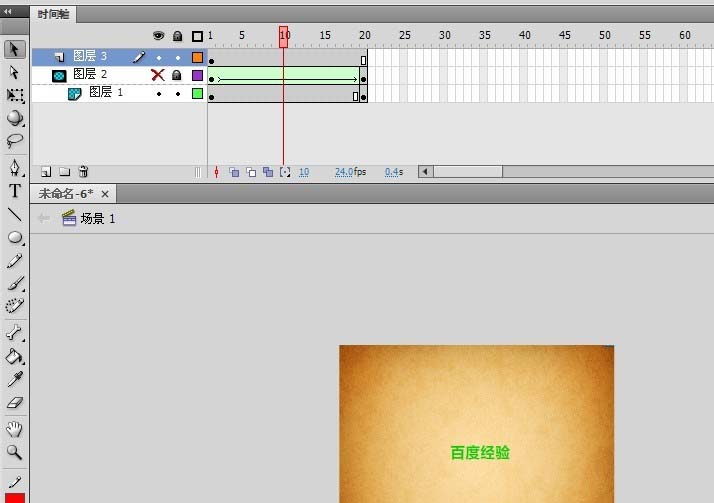Select the 3D Rotation tool
Screen dimensions: 714x503
pos(15,117)
